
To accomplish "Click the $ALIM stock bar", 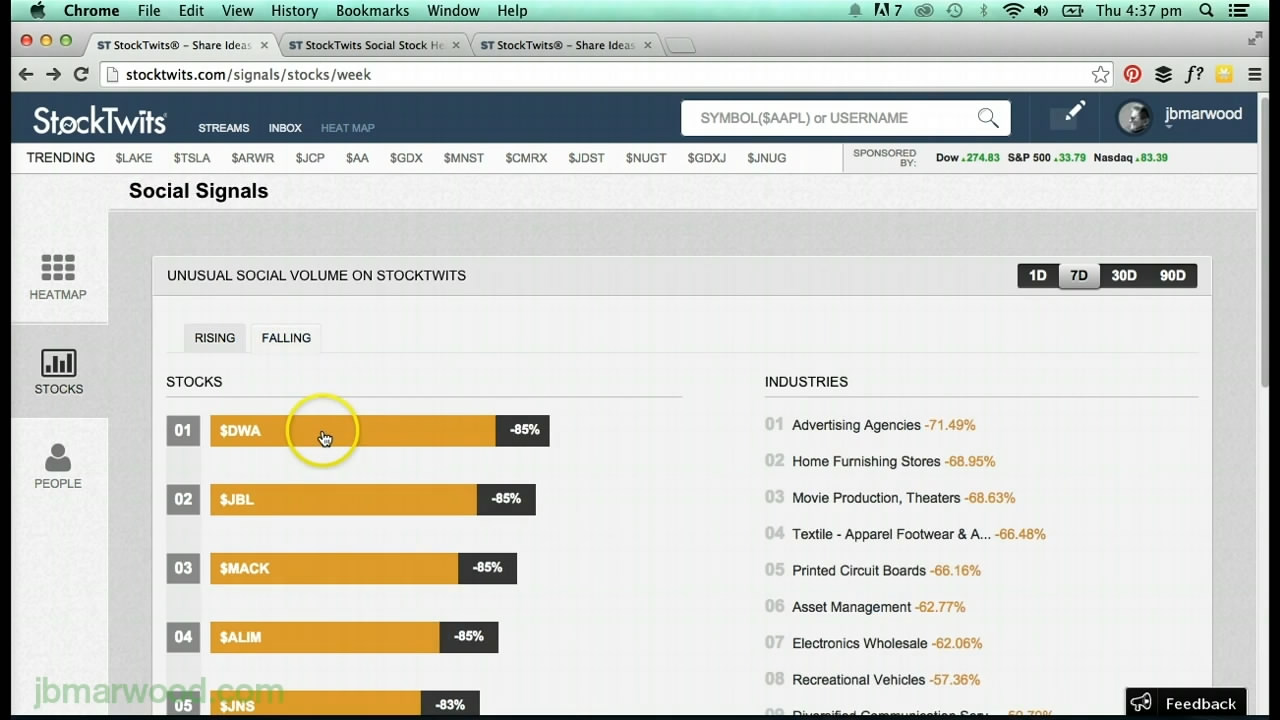I will coord(354,637).
